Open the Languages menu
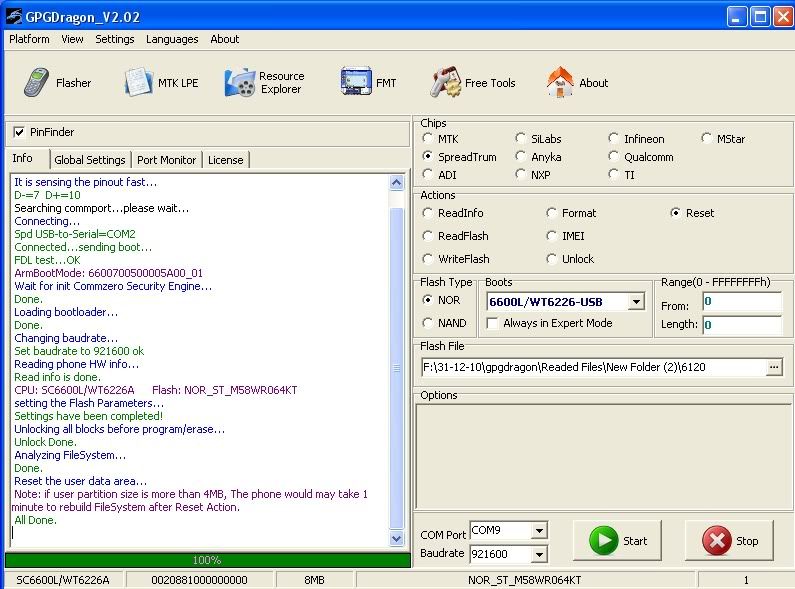795x589 pixels. tap(172, 39)
